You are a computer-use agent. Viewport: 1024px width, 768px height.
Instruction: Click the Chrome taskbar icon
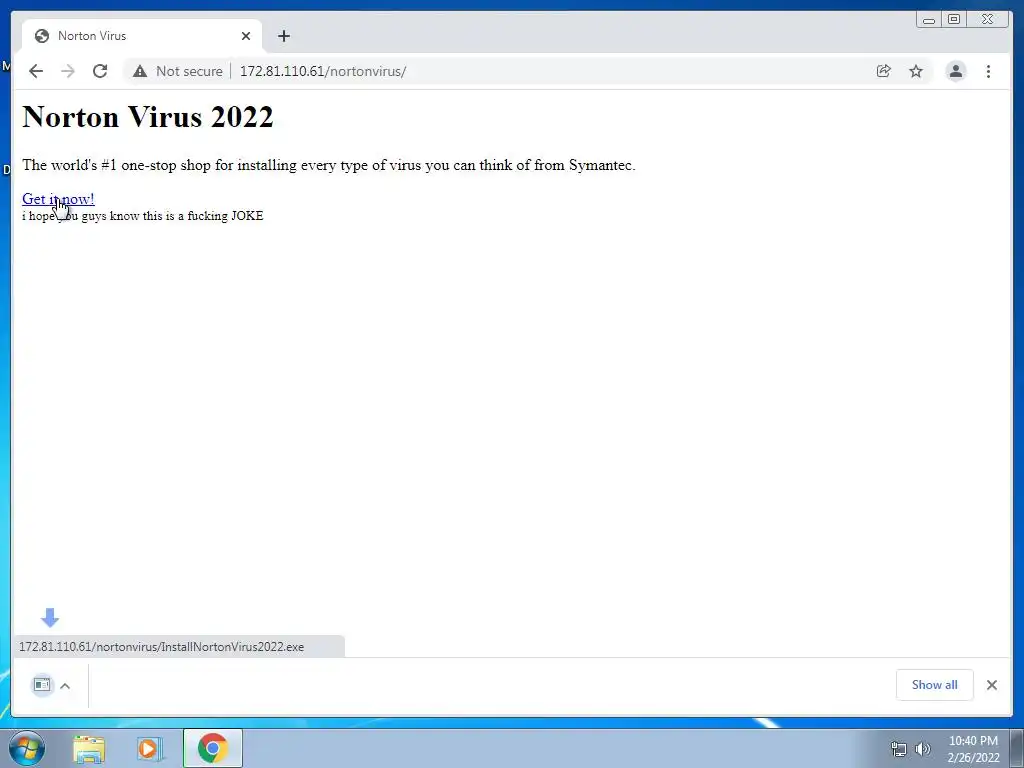[213, 748]
